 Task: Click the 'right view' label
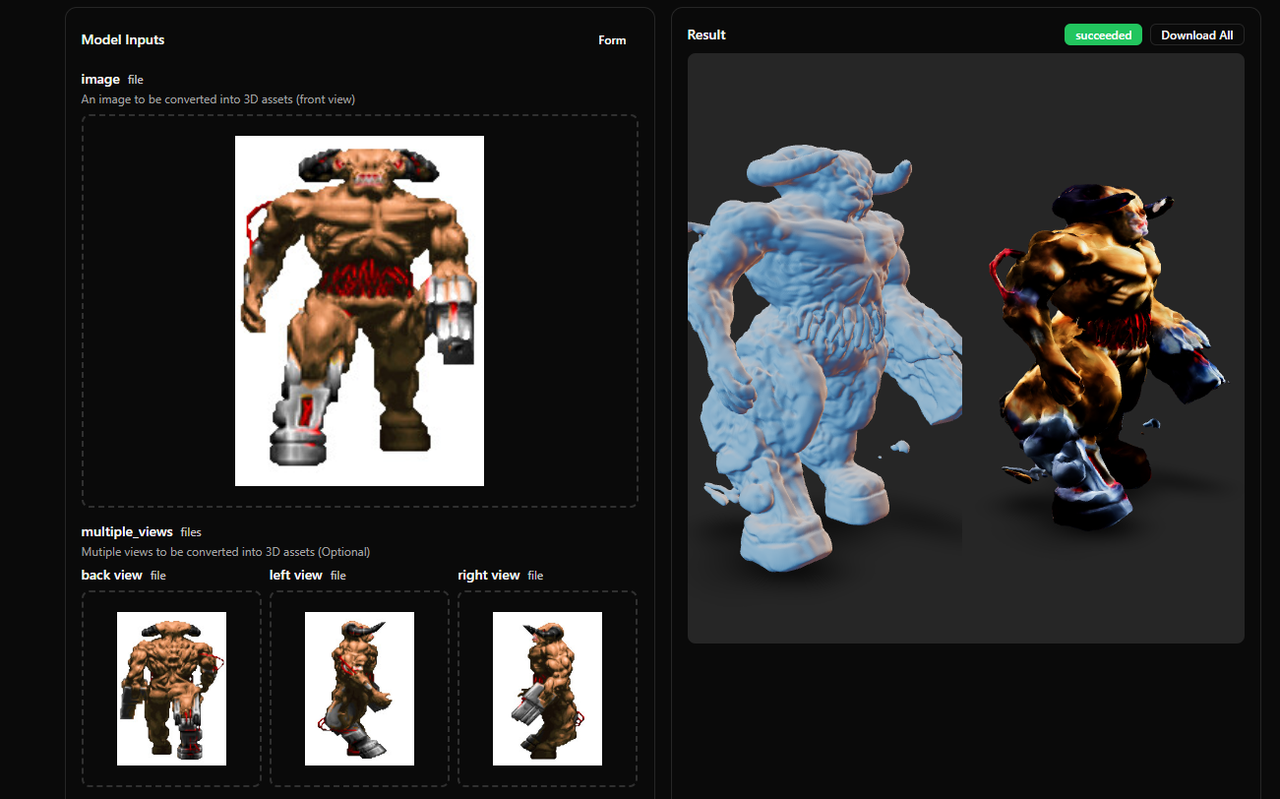pos(489,575)
